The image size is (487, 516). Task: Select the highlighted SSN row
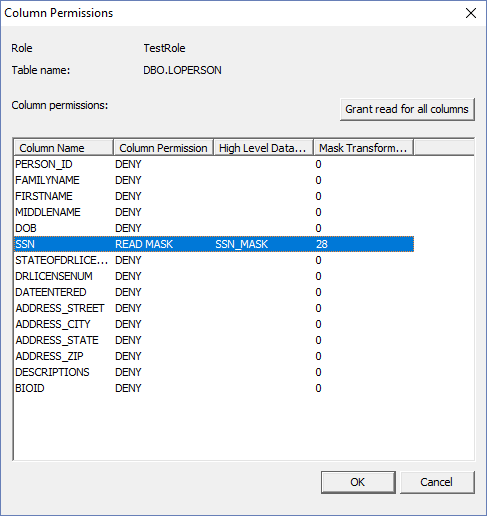coord(214,244)
